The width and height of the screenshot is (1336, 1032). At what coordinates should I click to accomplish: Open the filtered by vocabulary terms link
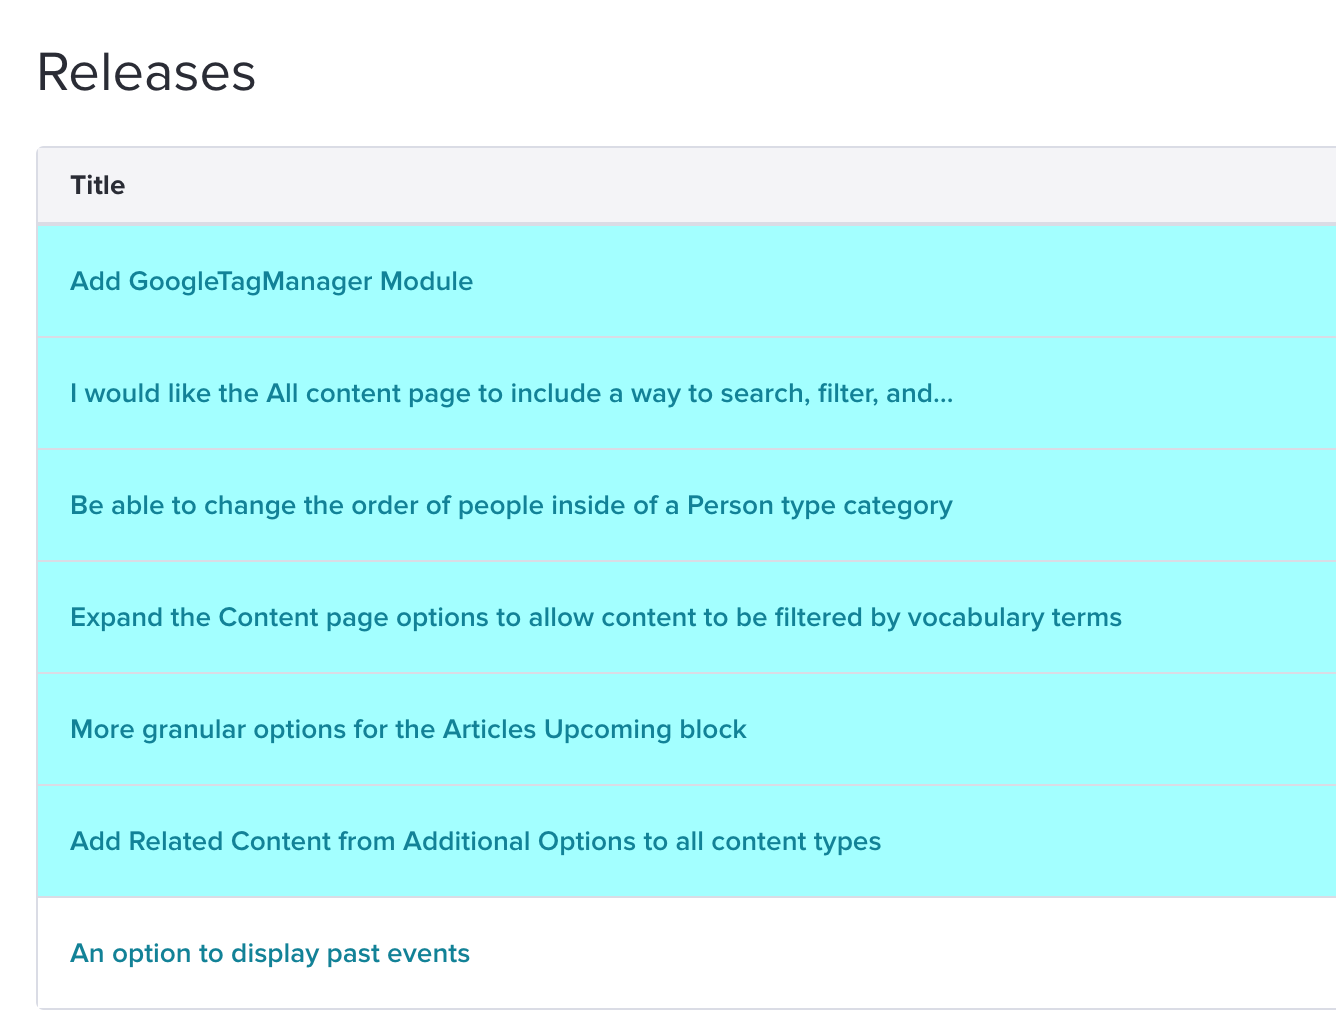coord(595,617)
